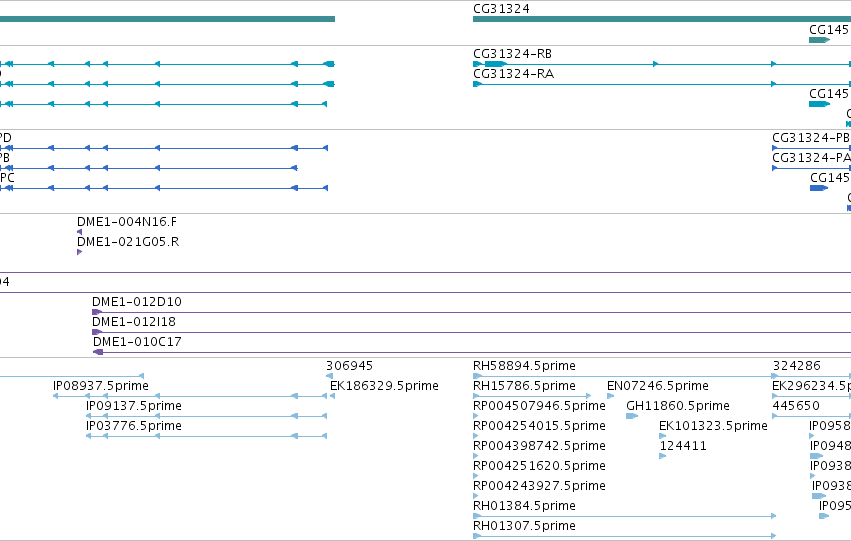The image size is (851, 541).
Task: Select the RP004507946.5prime EST label
Action: (x=539, y=406)
